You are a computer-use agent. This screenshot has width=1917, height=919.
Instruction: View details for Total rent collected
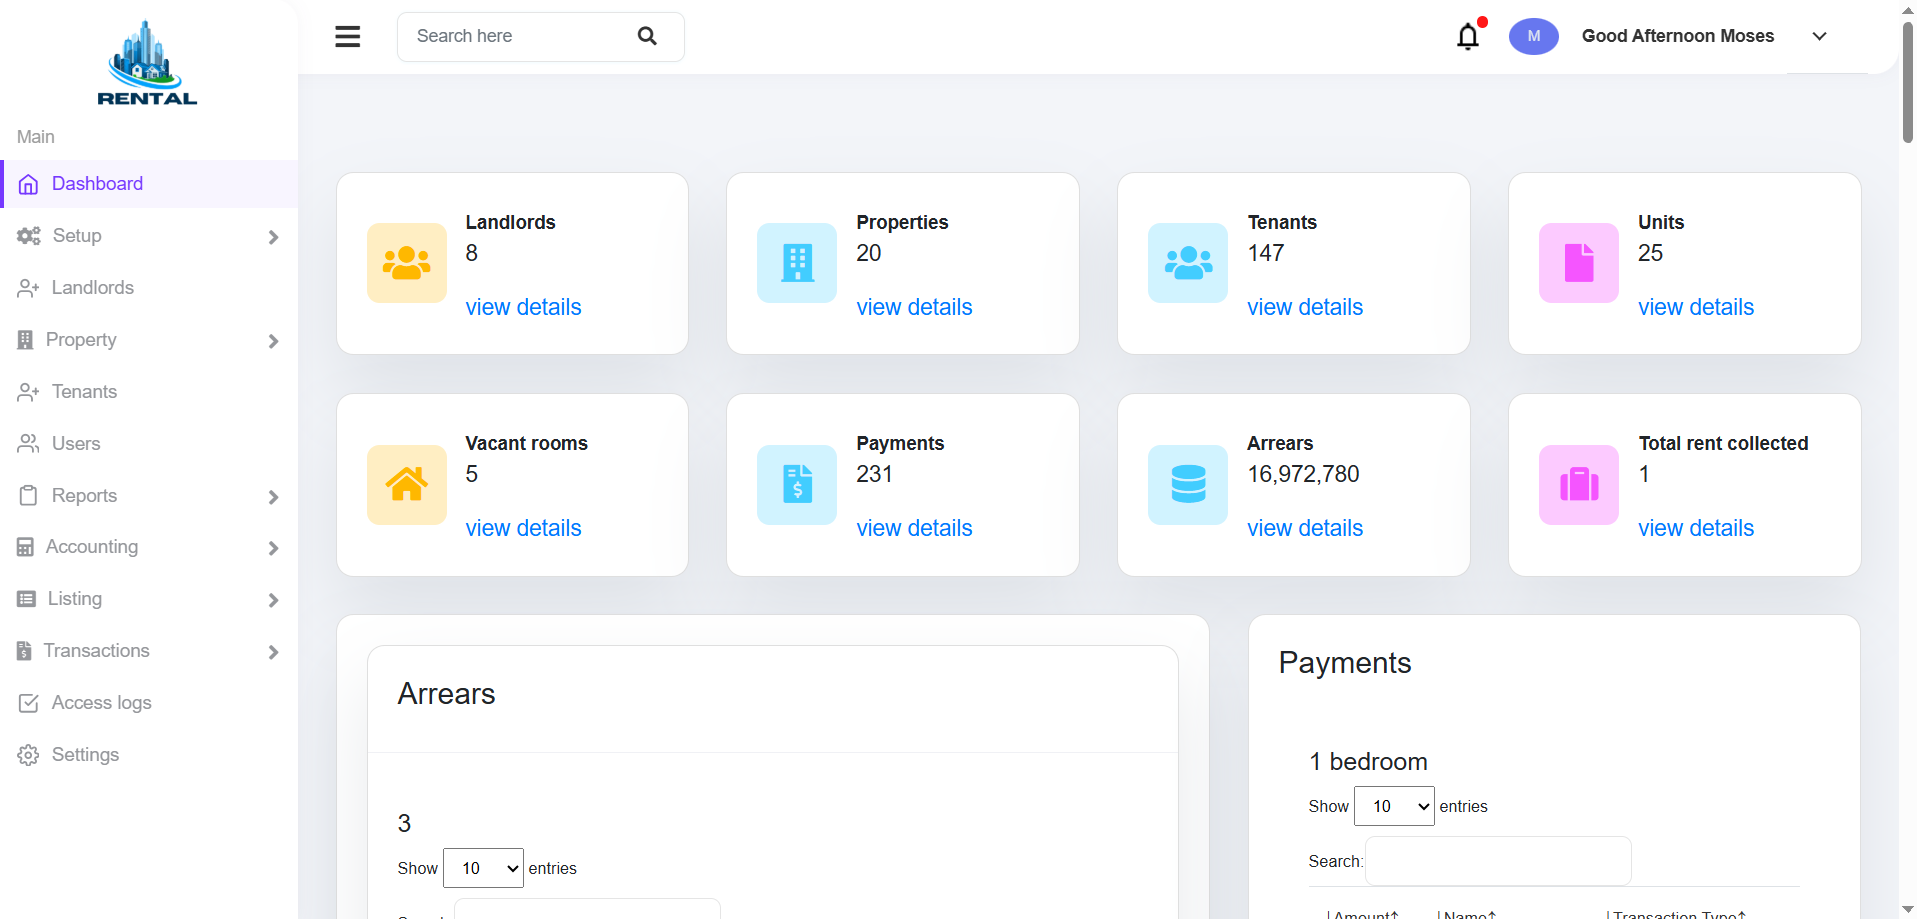[x=1696, y=528]
